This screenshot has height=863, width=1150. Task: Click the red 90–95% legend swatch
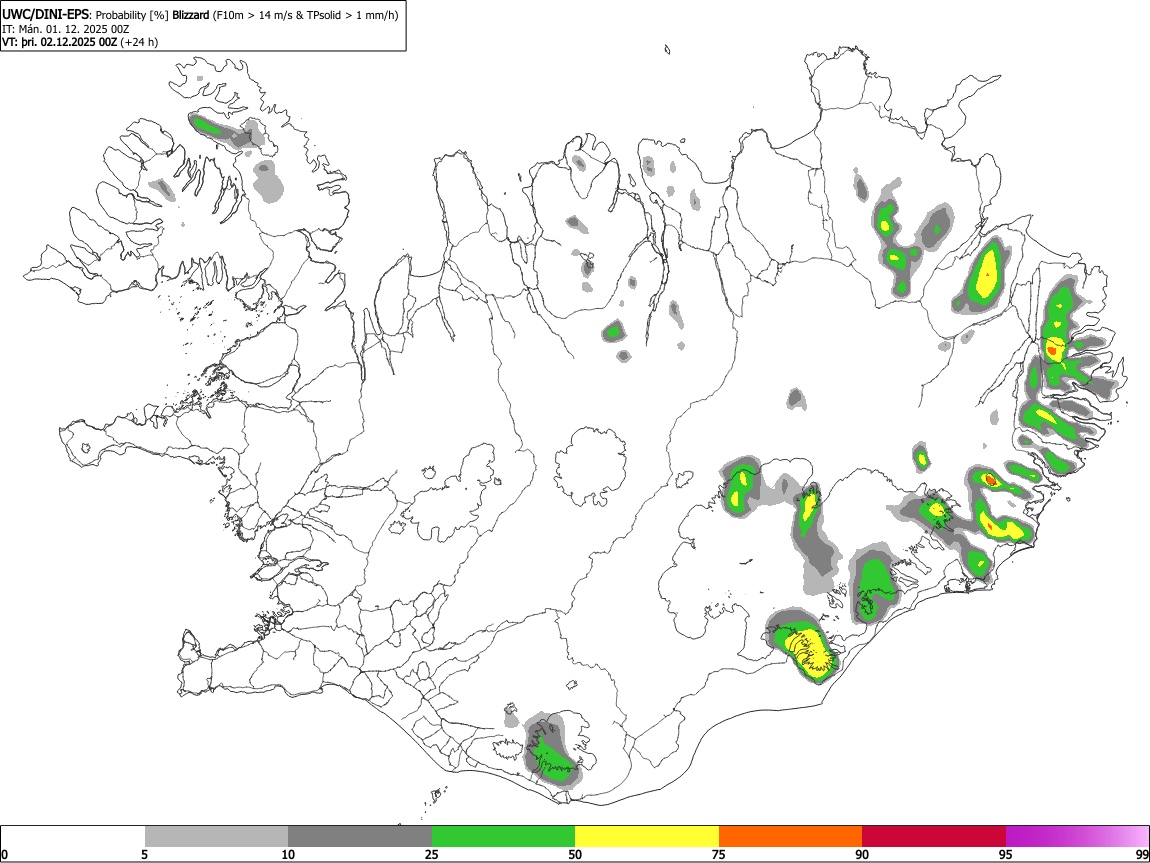pyautogui.click(x=934, y=836)
